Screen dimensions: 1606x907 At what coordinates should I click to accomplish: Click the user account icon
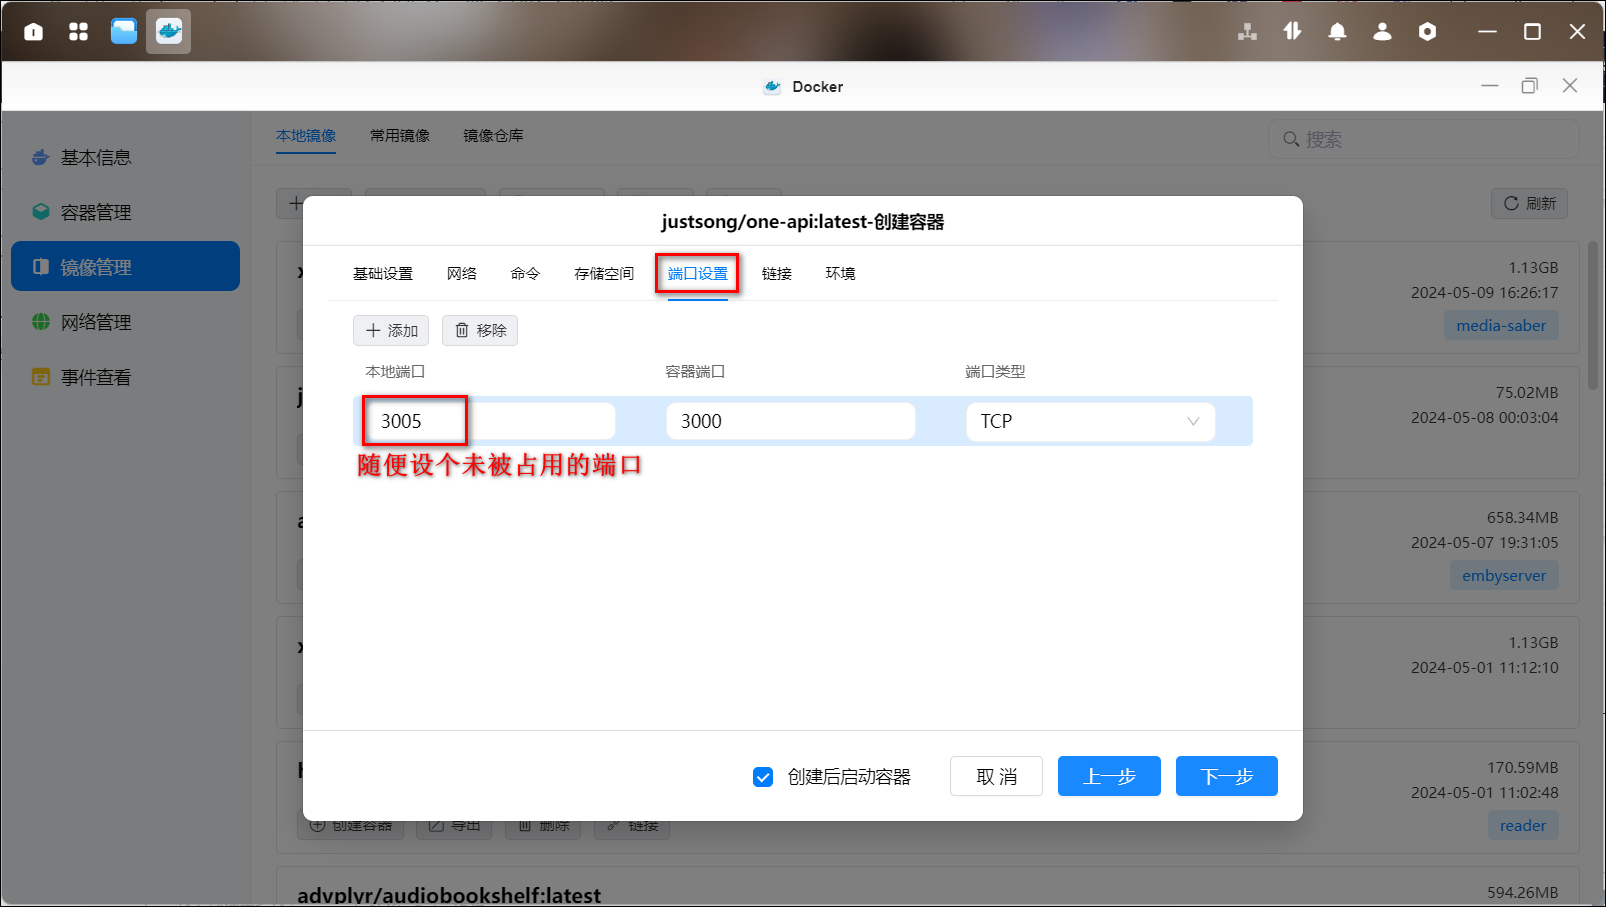(1382, 32)
